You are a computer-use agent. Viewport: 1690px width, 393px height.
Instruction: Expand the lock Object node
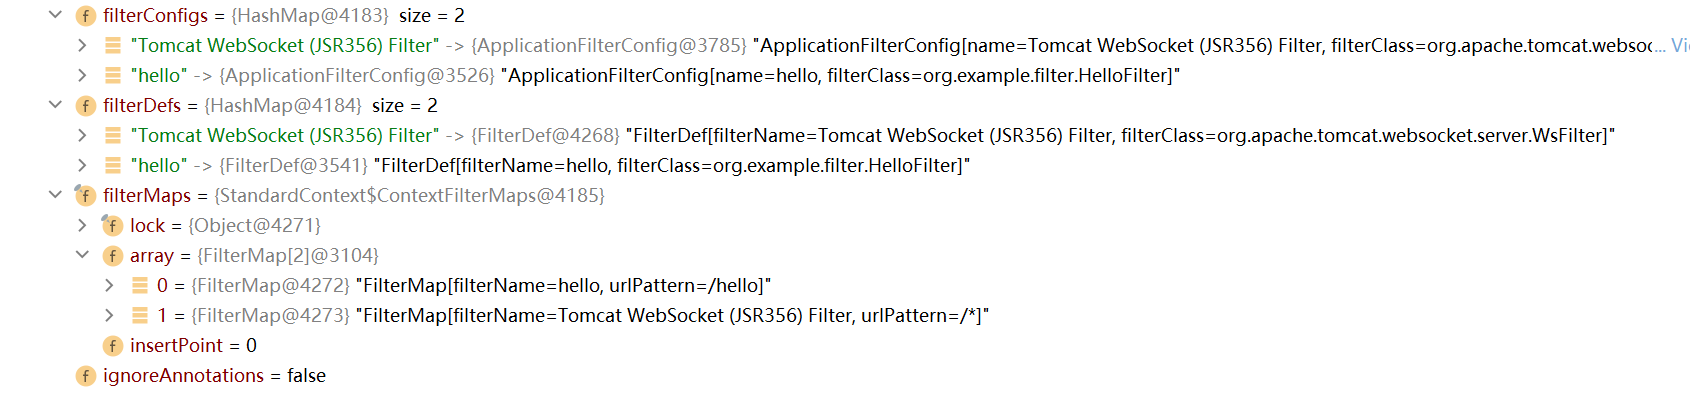[x=83, y=225]
